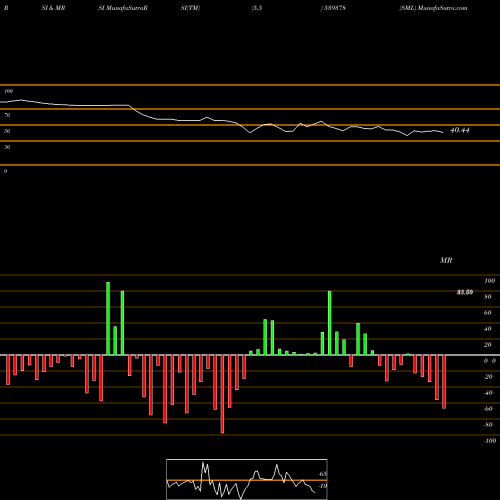Click the longest red MR bar reaching below -90
This screenshot has width=500, height=500.
222,394
